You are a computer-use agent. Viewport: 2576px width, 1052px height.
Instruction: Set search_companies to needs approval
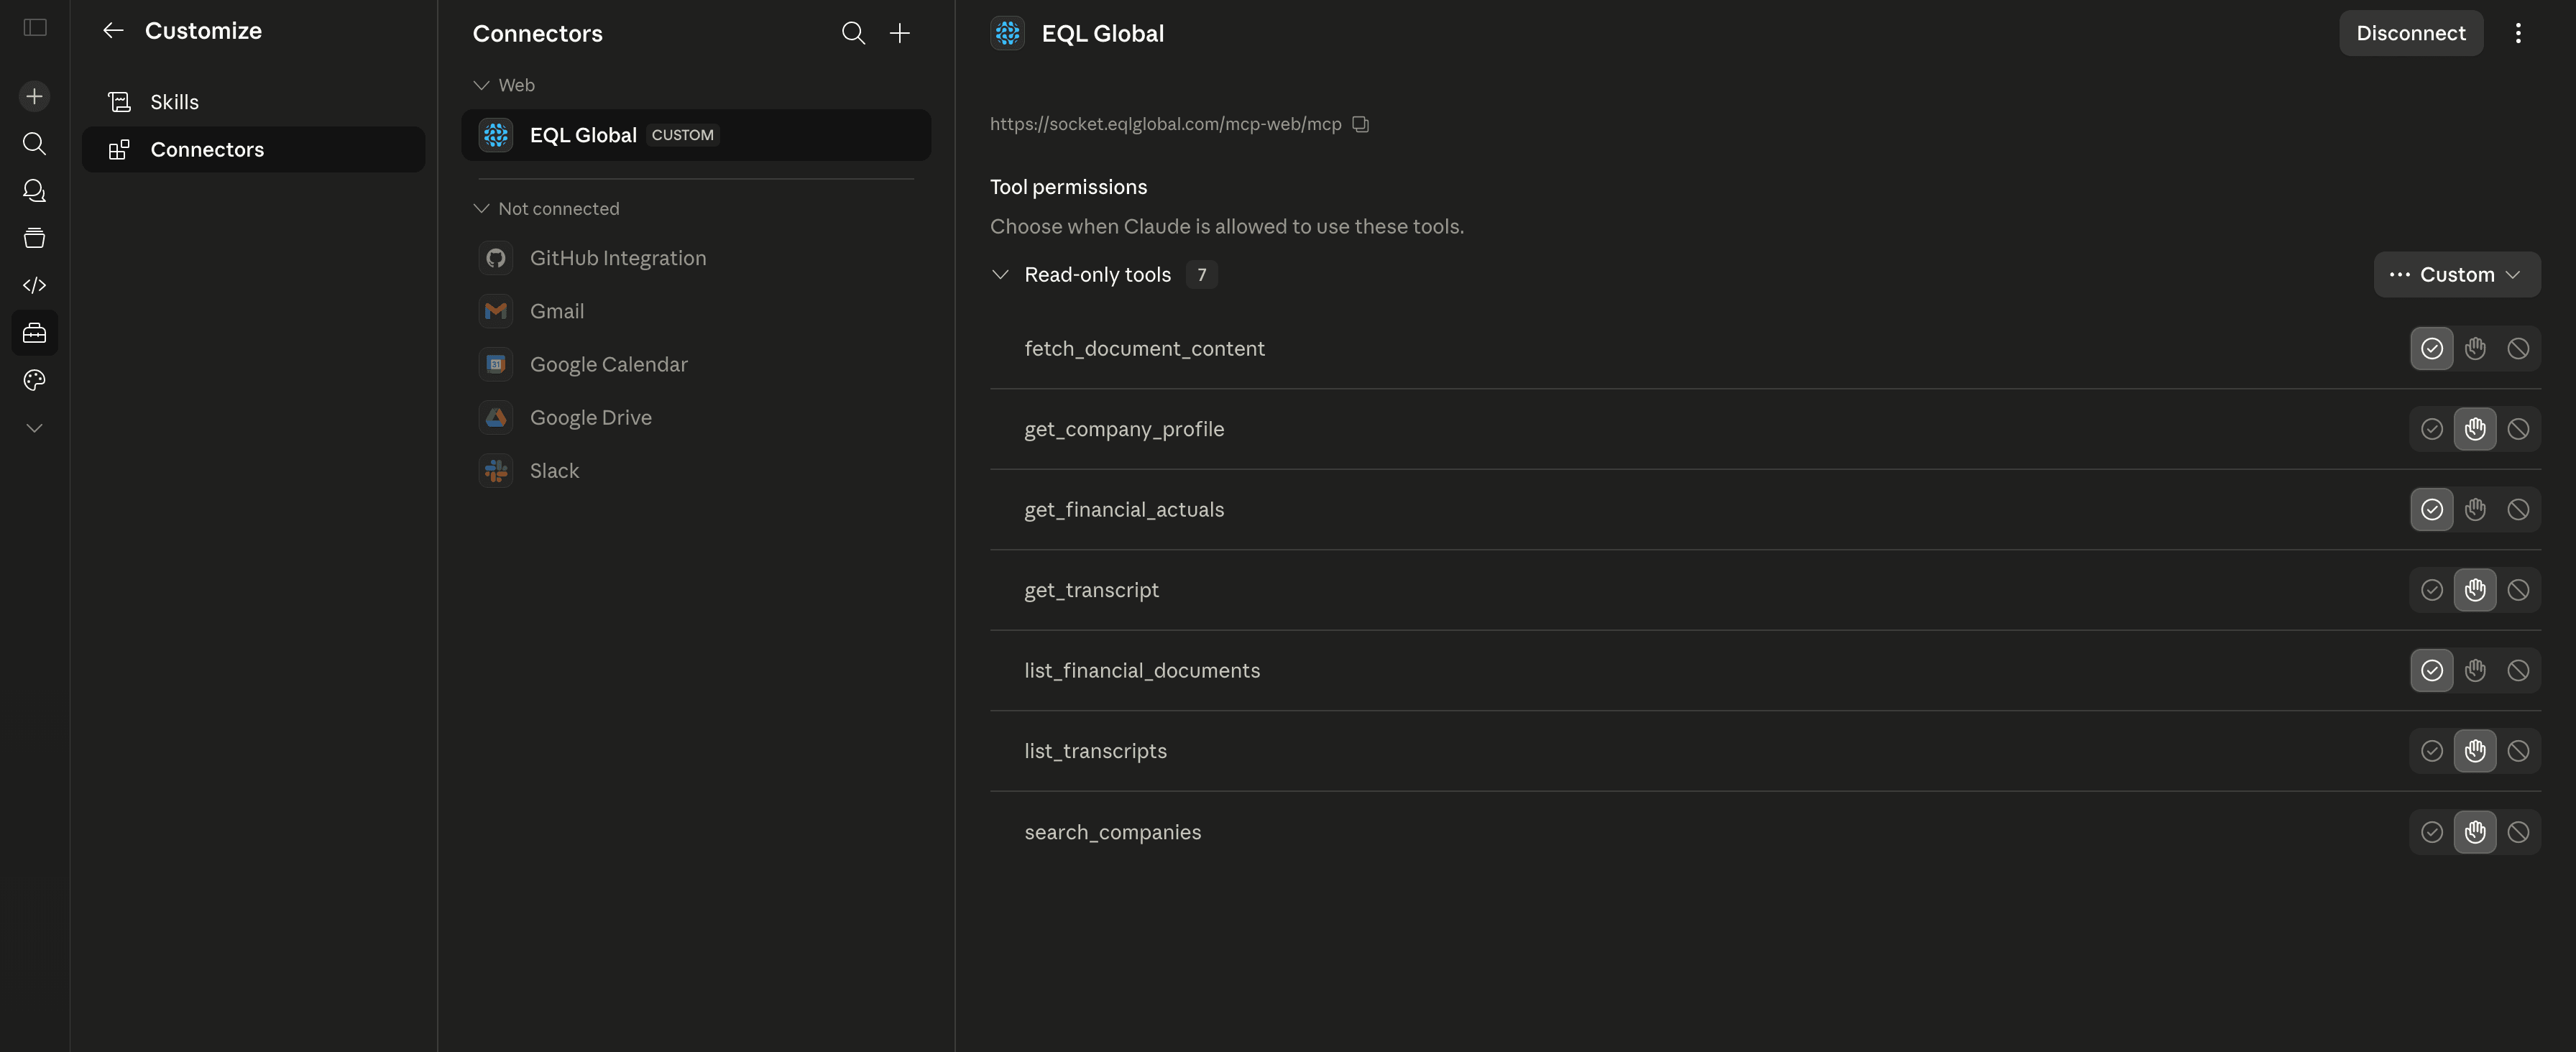coord(2475,832)
